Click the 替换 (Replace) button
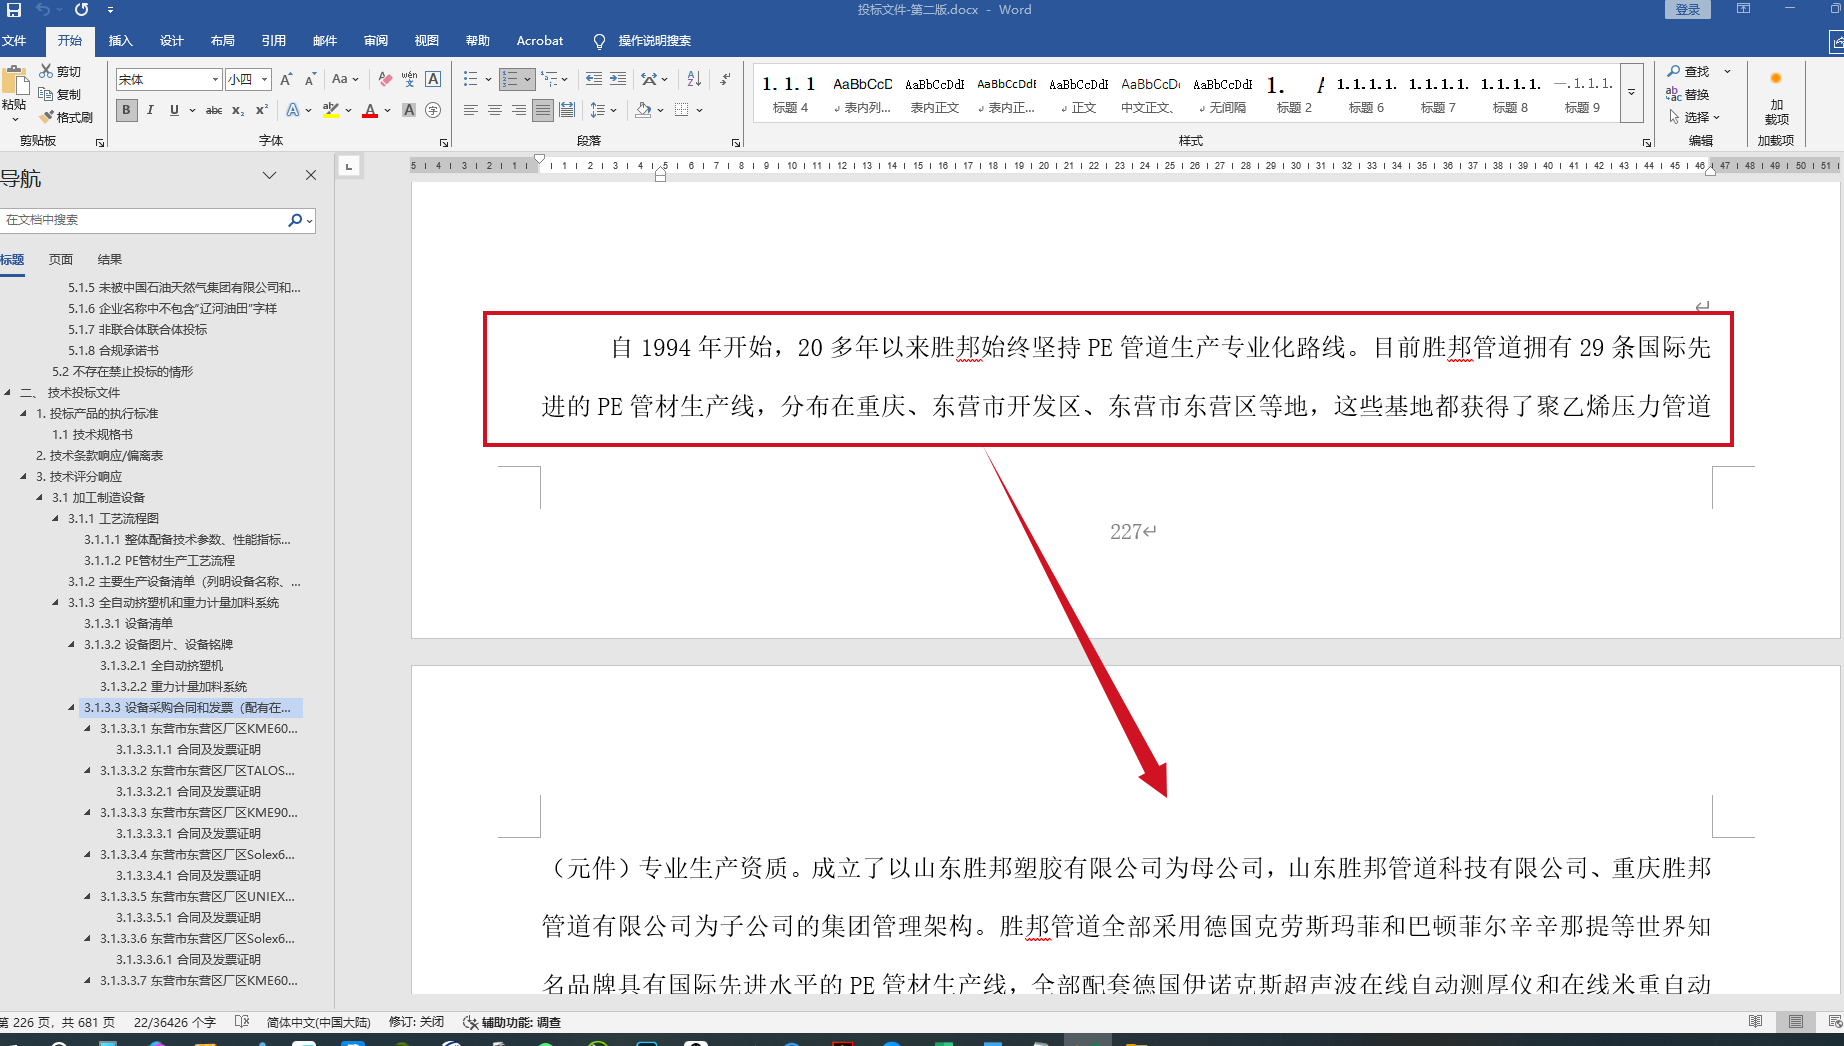Image resolution: width=1844 pixels, height=1046 pixels. (x=1689, y=94)
